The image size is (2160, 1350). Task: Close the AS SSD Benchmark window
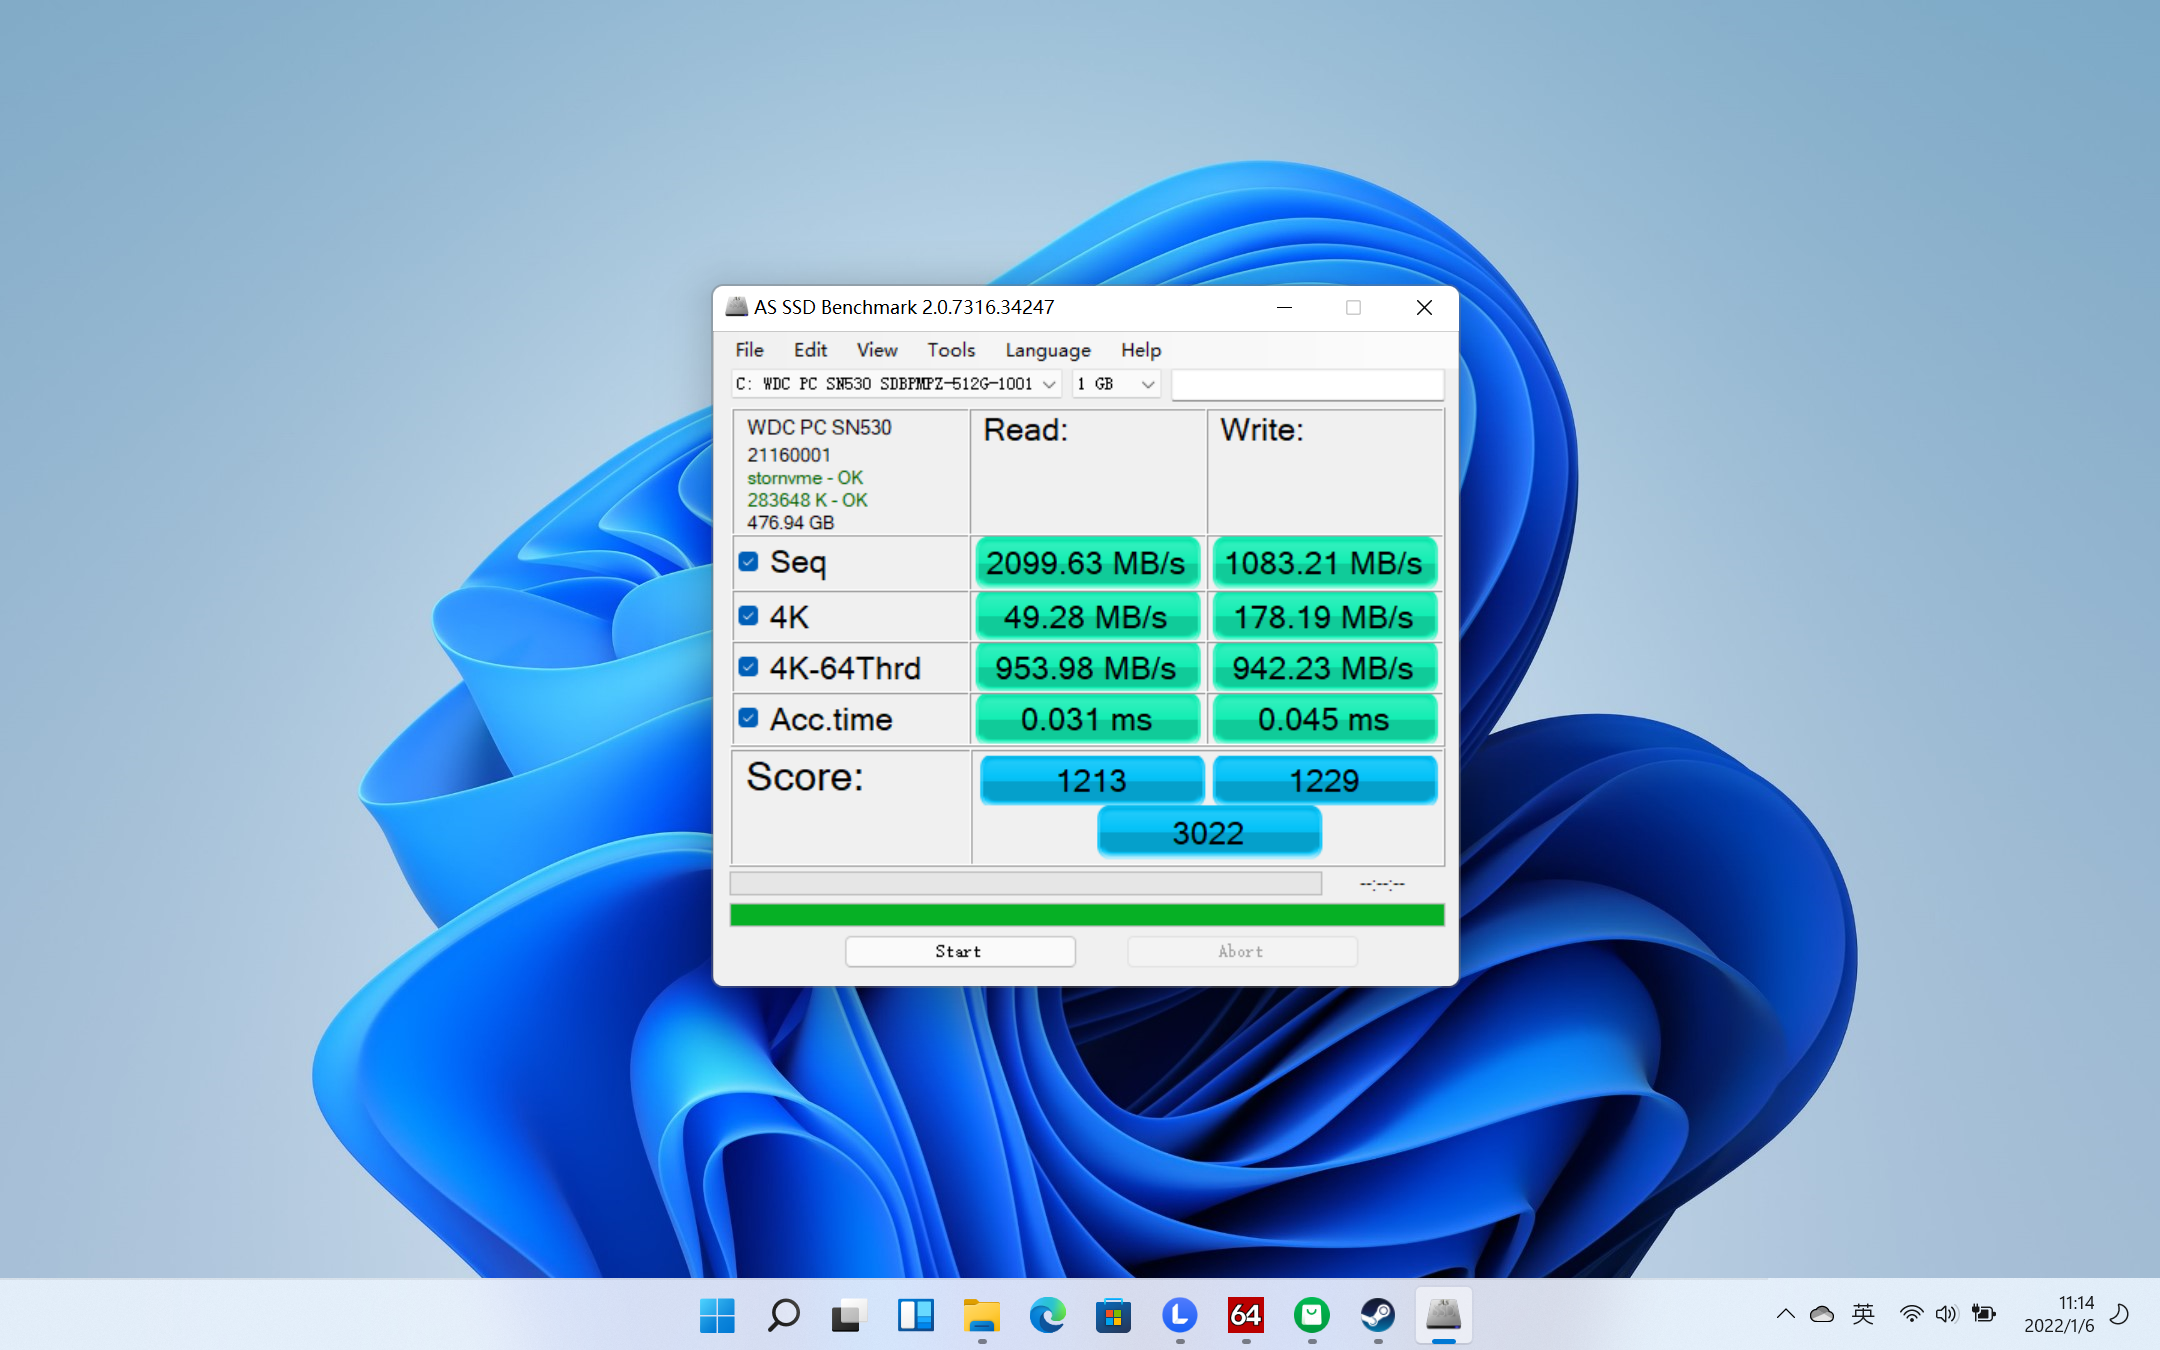(1424, 307)
